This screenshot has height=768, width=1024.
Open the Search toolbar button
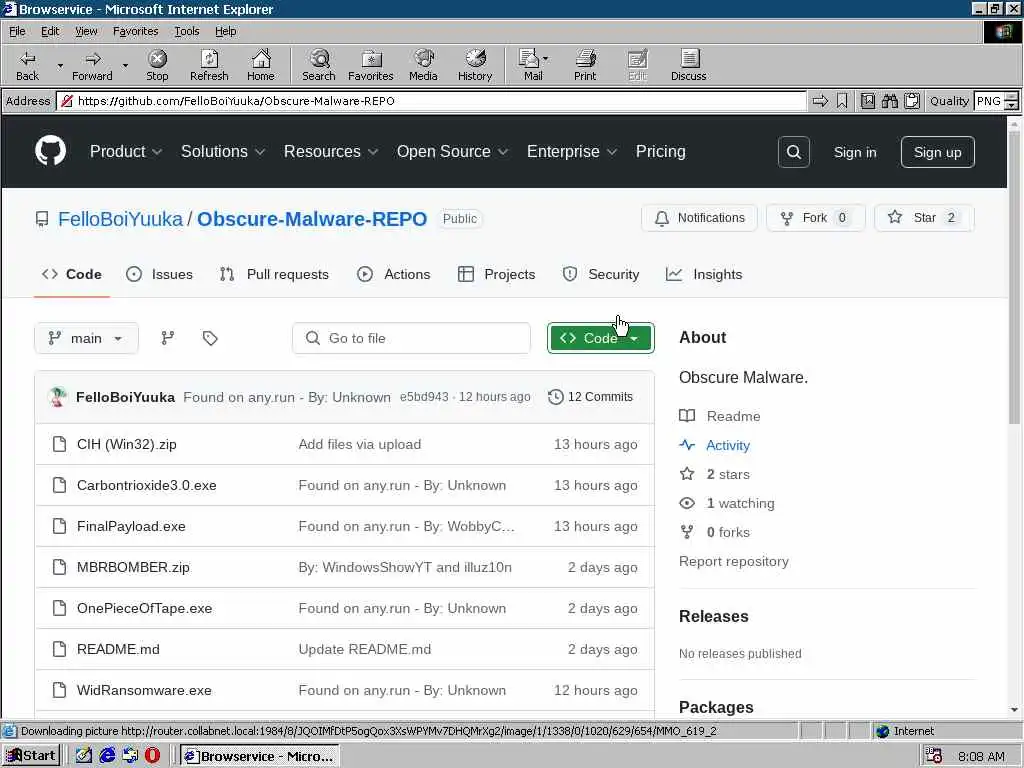click(319, 65)
